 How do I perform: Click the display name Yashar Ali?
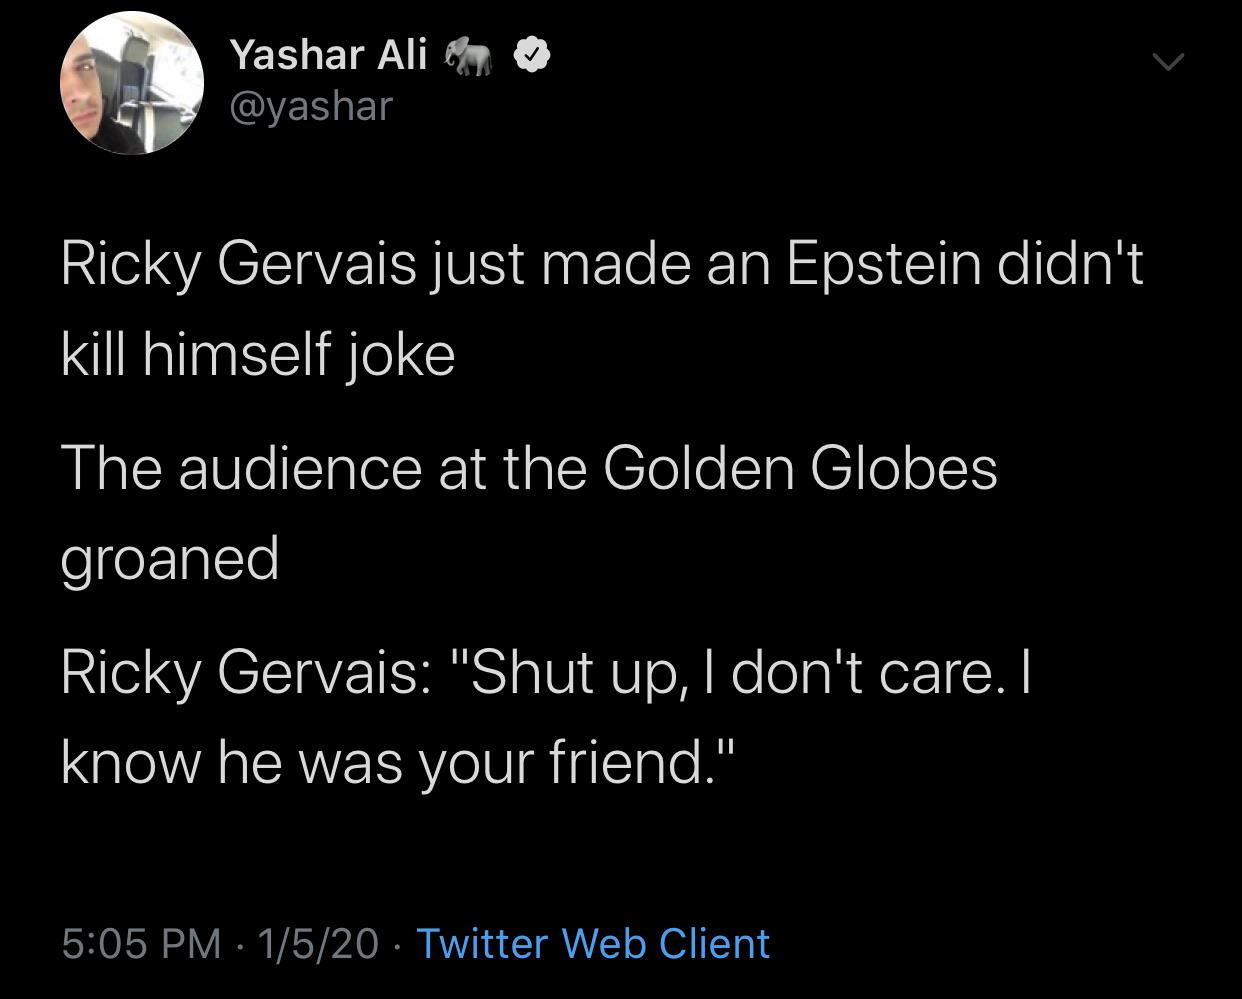click(328, 55)
